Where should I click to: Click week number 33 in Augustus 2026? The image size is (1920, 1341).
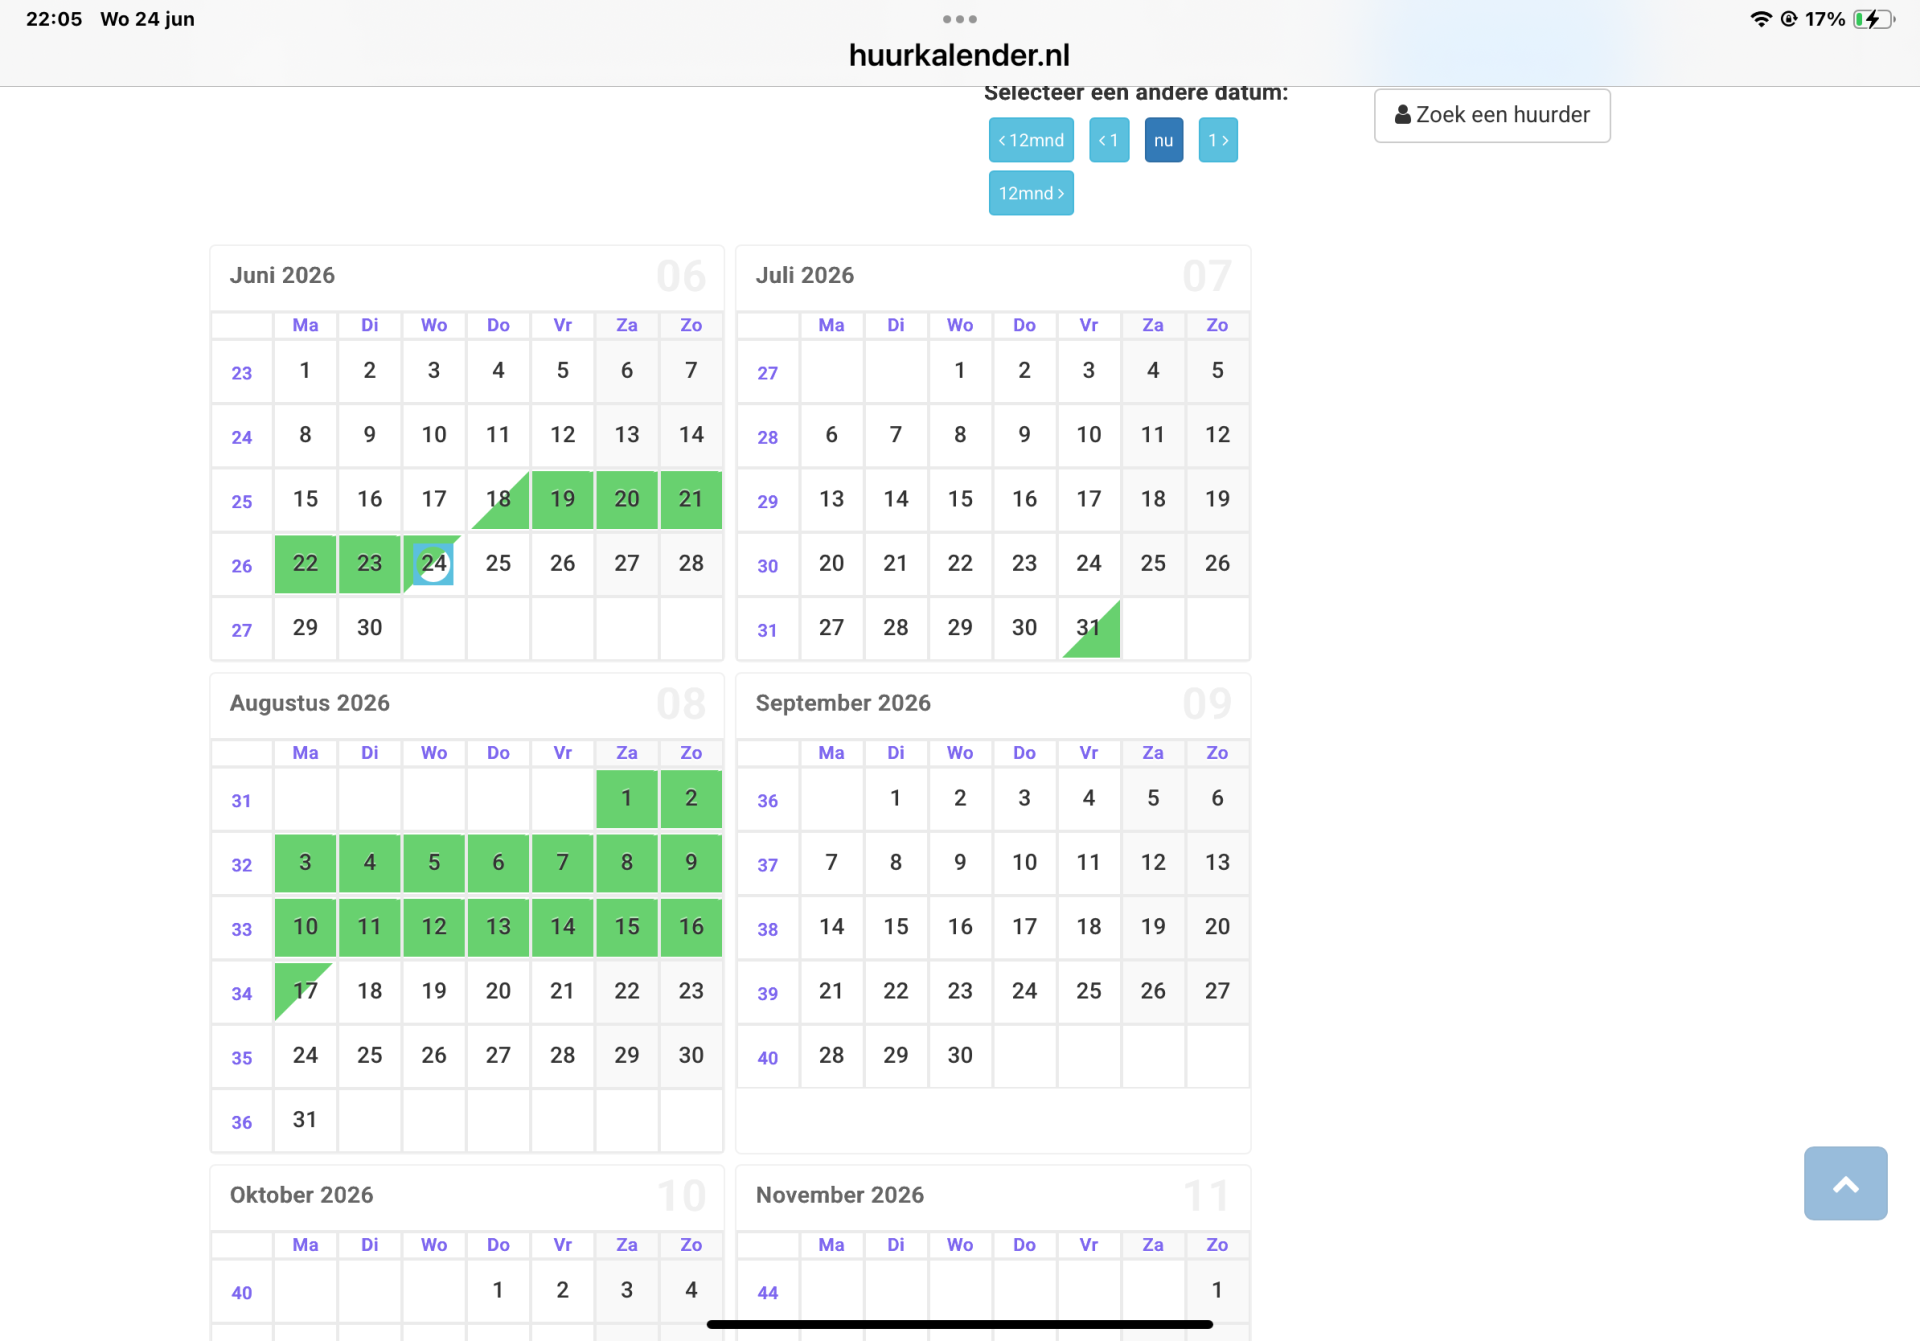(x=242, y=930)
